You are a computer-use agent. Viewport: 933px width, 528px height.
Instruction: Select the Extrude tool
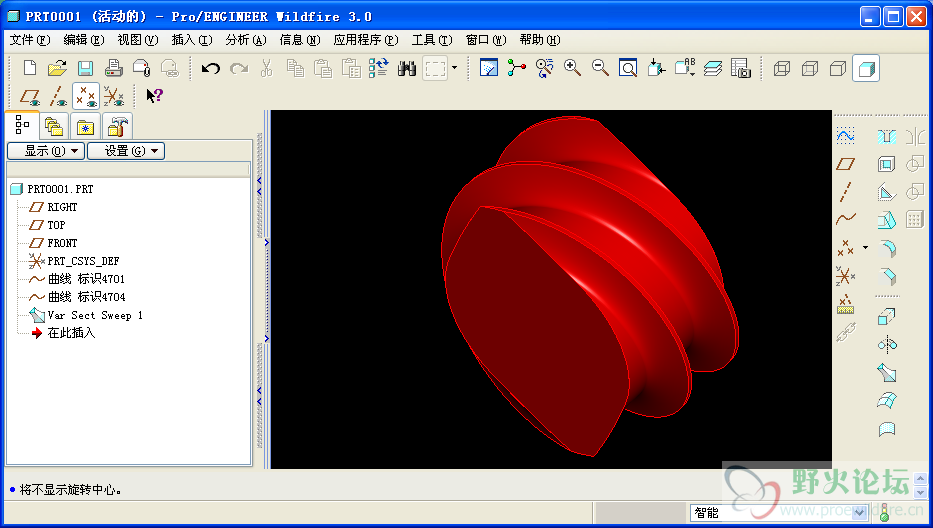click(x=887, y=317)
